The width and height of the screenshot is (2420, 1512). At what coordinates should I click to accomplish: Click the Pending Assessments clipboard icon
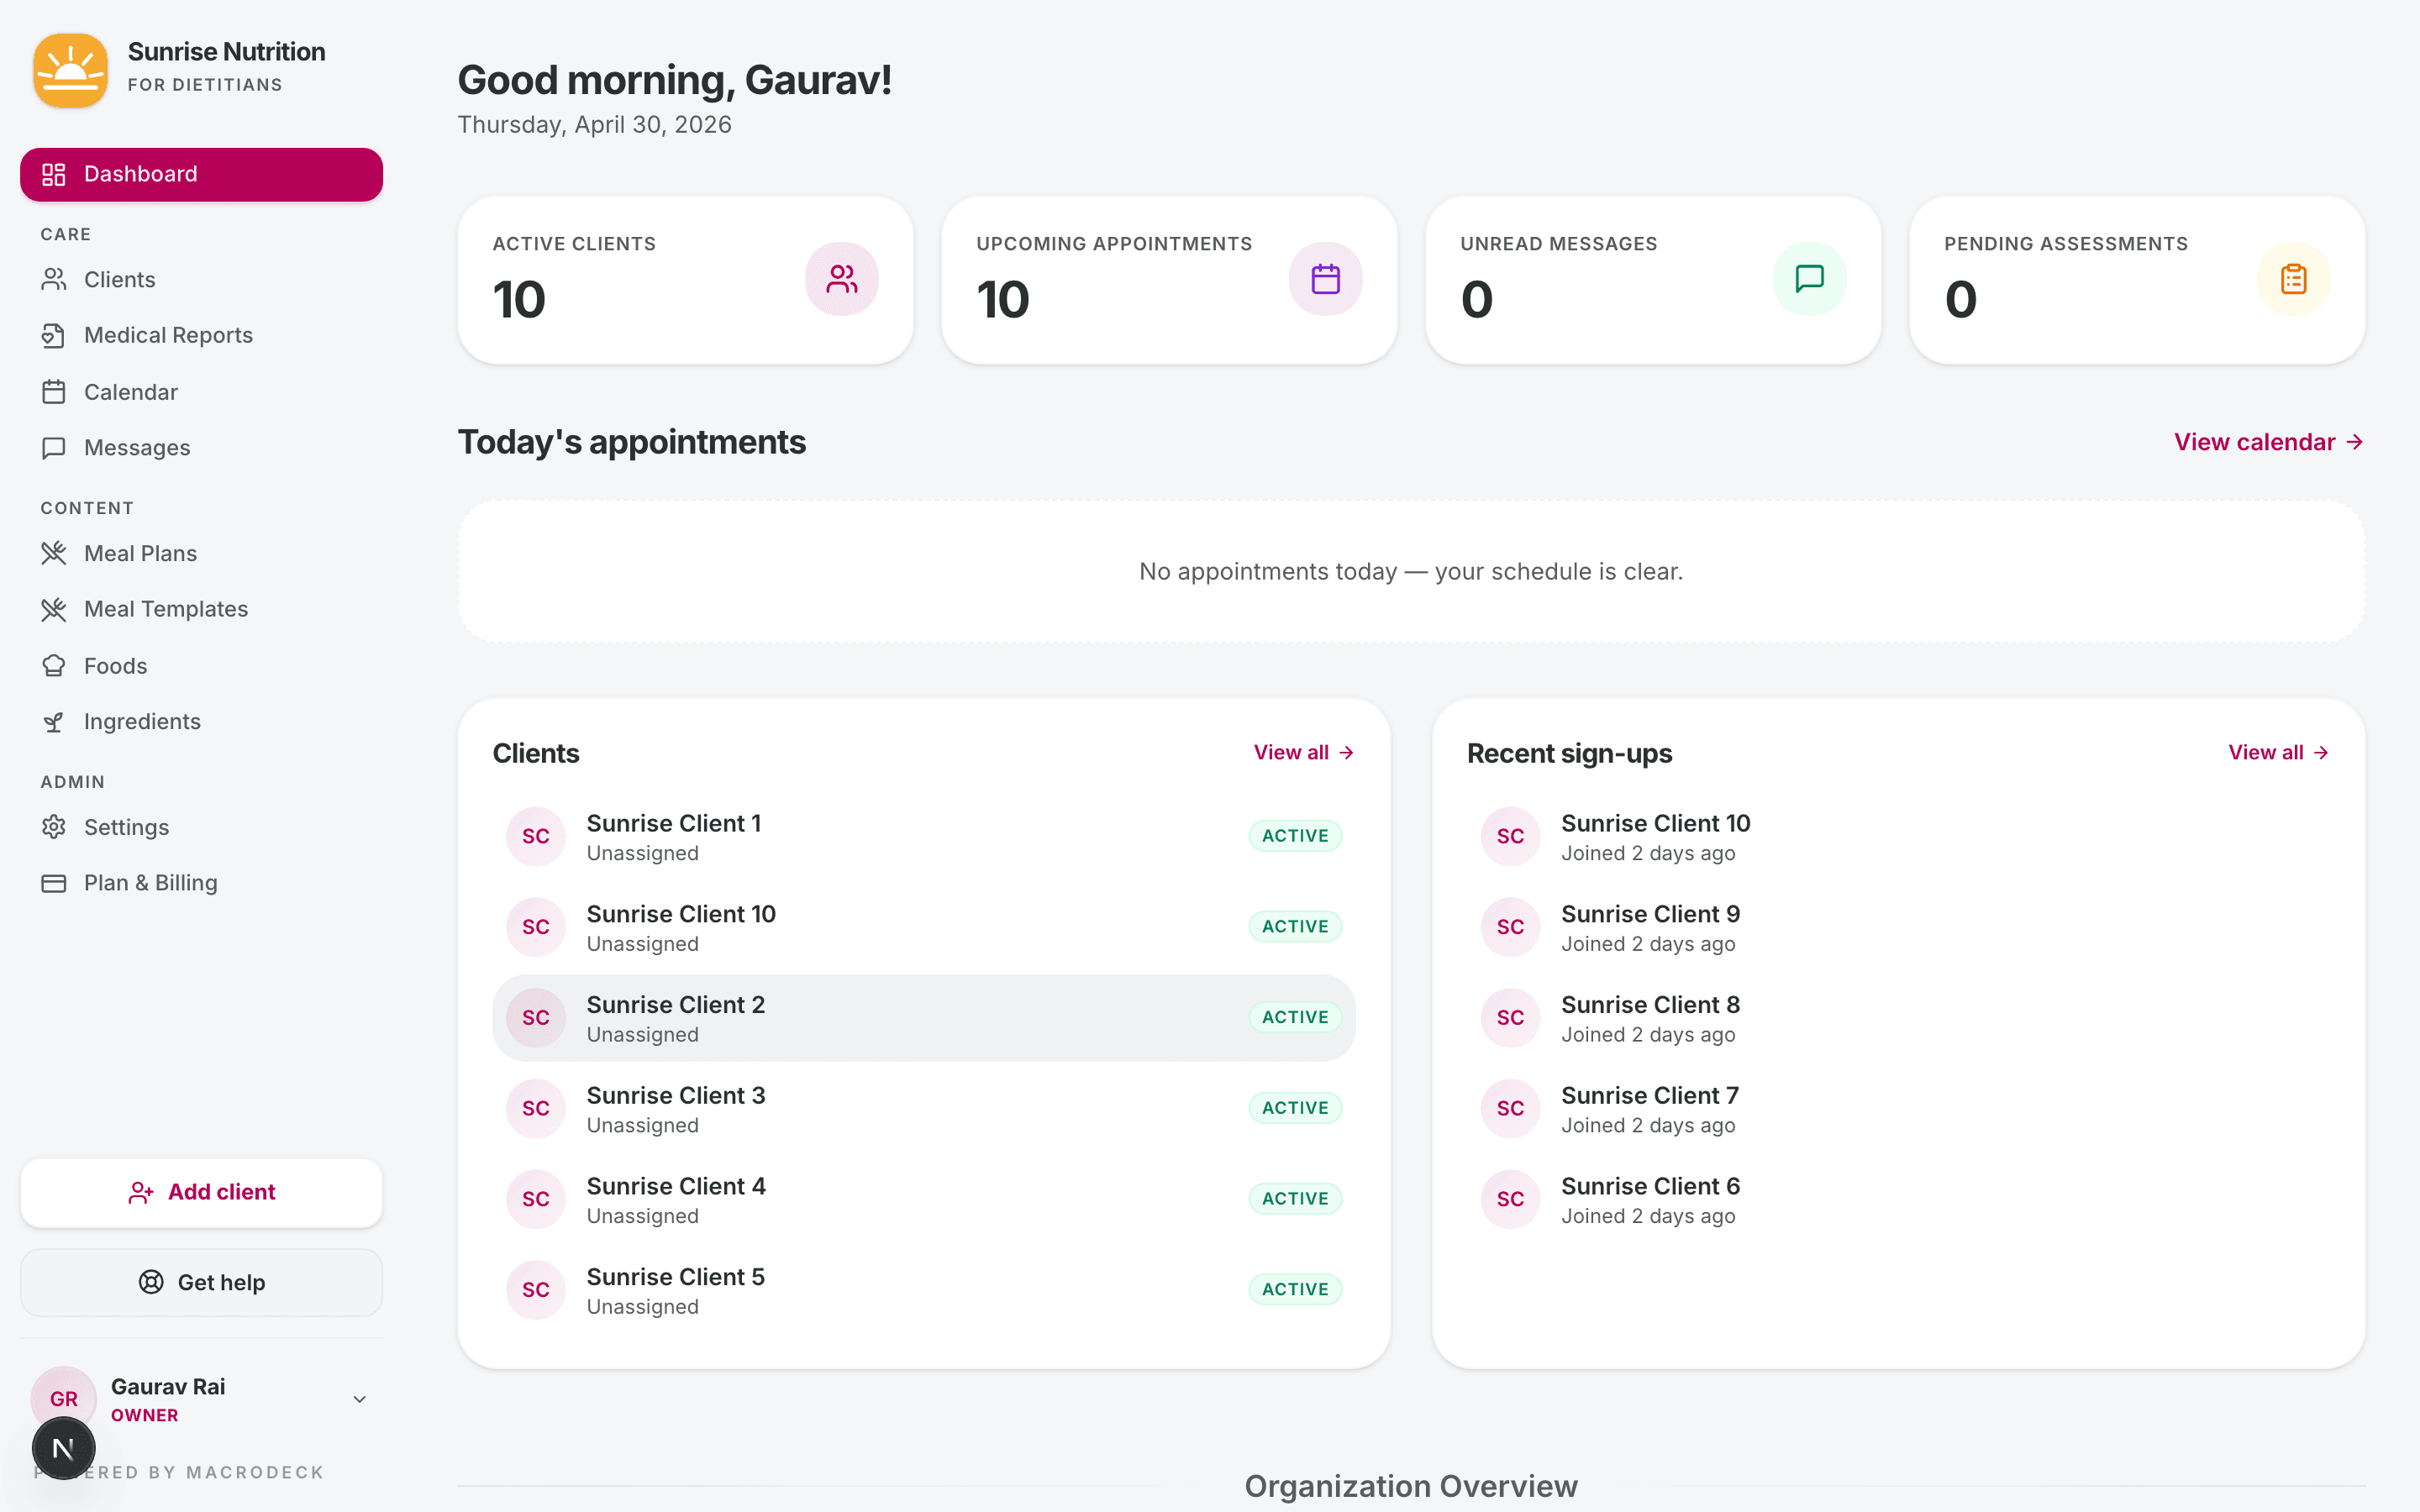[x=2293, y=279]
